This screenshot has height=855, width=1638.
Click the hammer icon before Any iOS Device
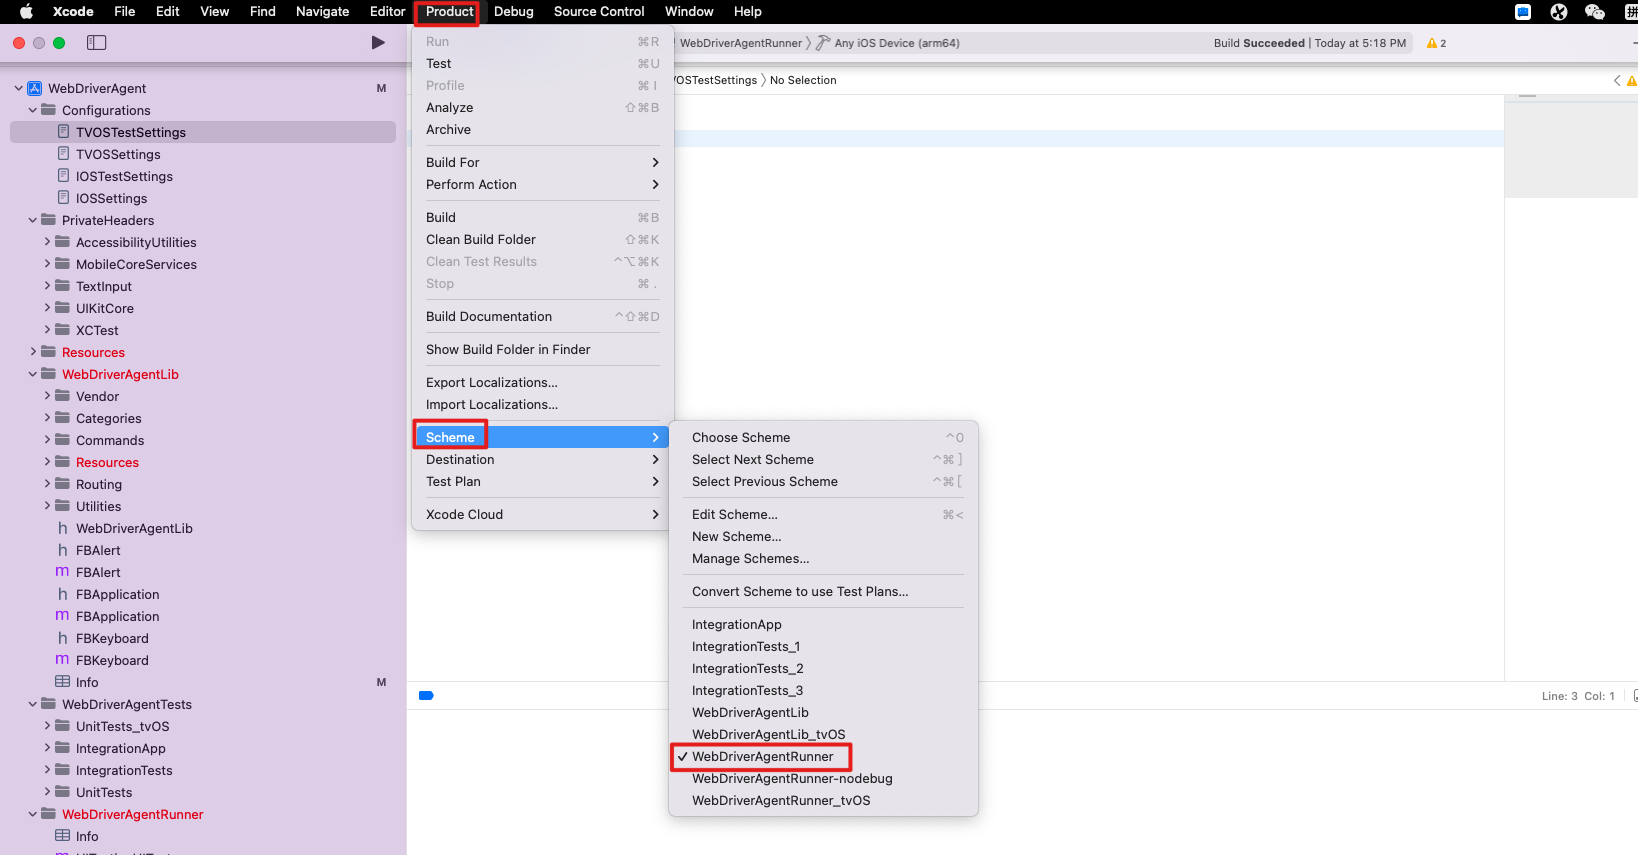coord(823,43)
